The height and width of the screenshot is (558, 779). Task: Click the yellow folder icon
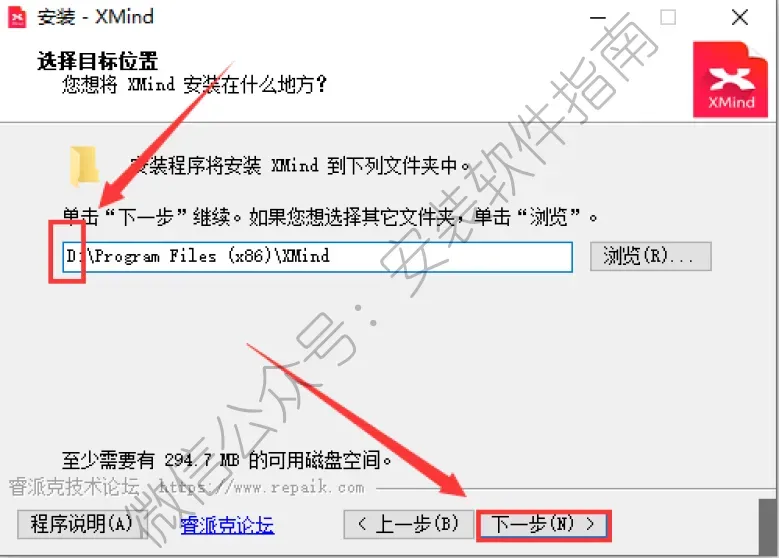click(x=84, y=167)
